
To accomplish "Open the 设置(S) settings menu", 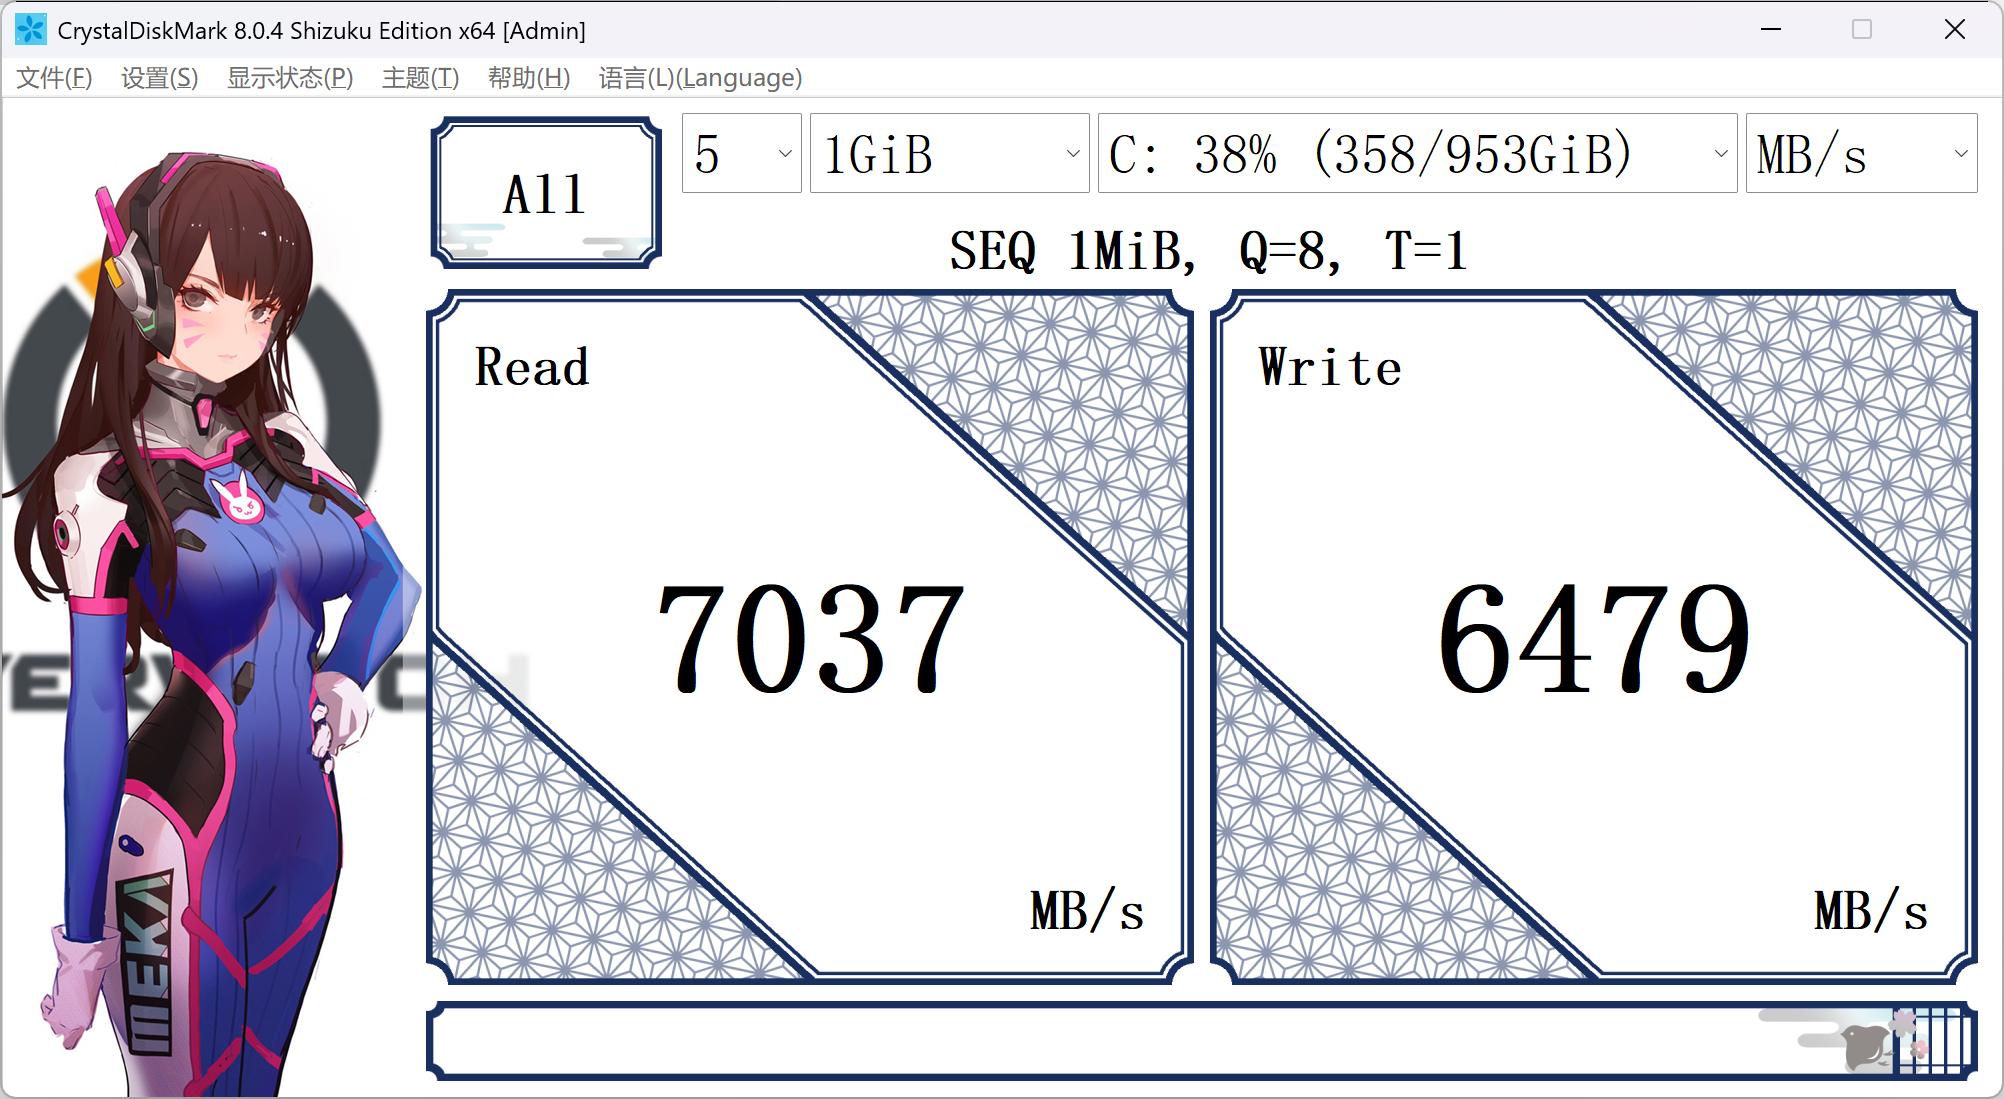I will tap(159, 78).
